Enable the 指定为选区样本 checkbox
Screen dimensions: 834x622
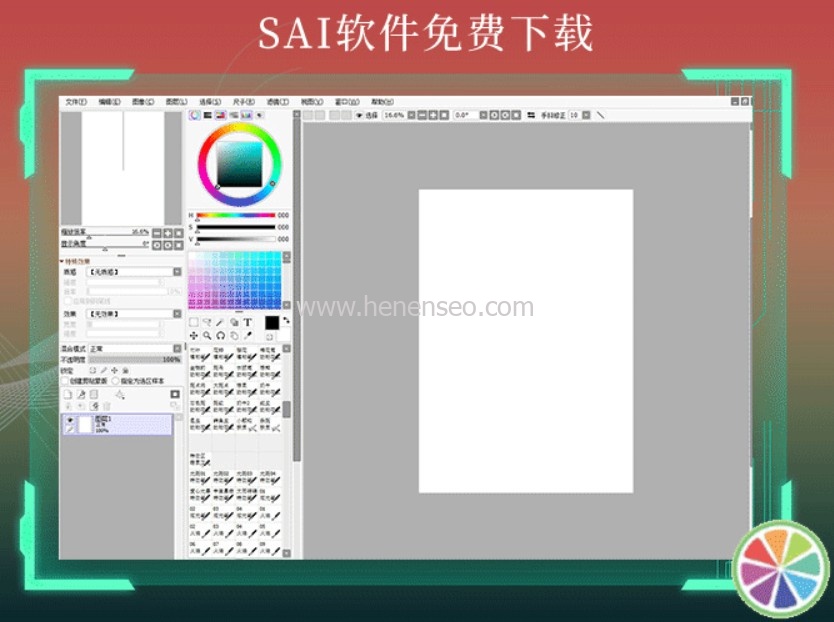coord(115,381)
